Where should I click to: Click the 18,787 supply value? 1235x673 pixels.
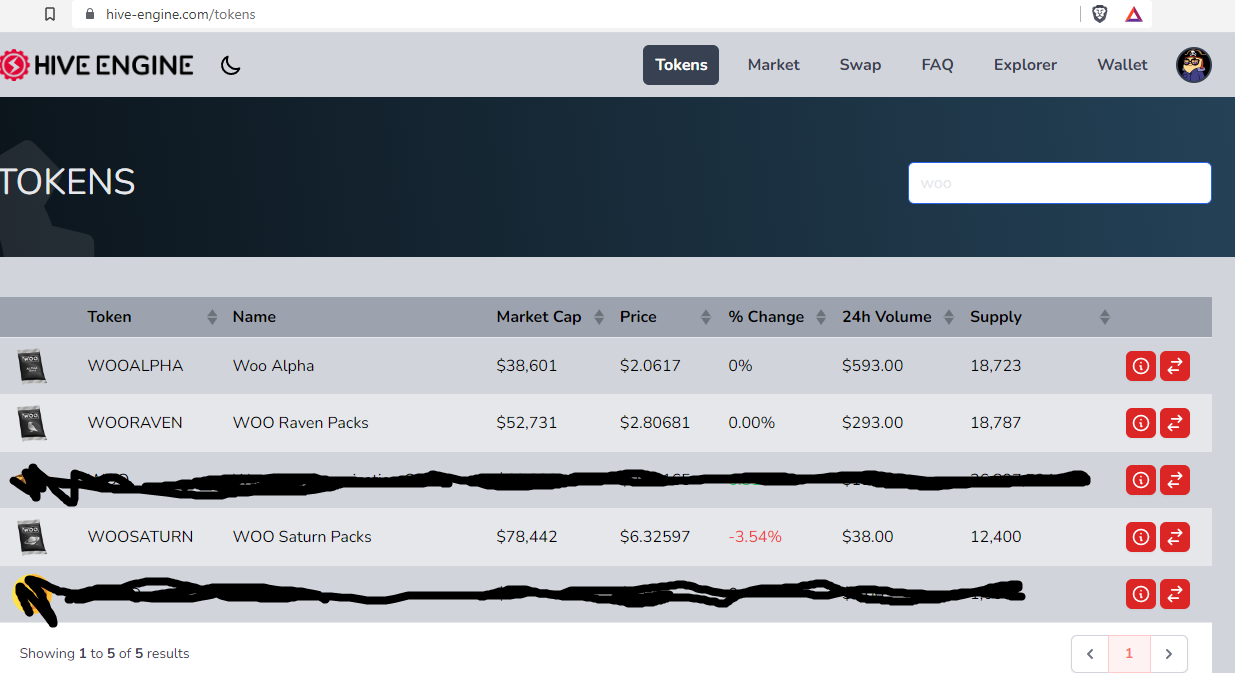pyautogui.click(x=996, y=423)
